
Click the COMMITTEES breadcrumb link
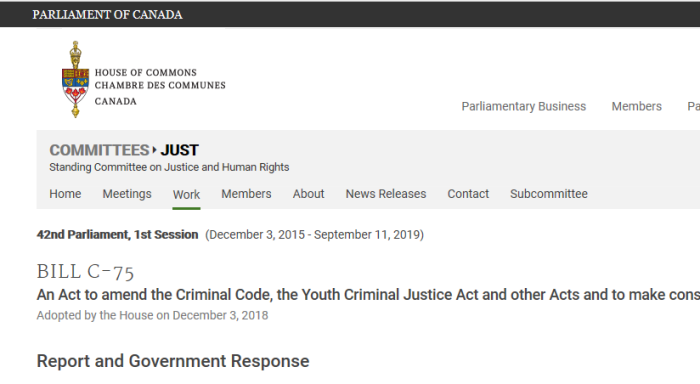99,150
